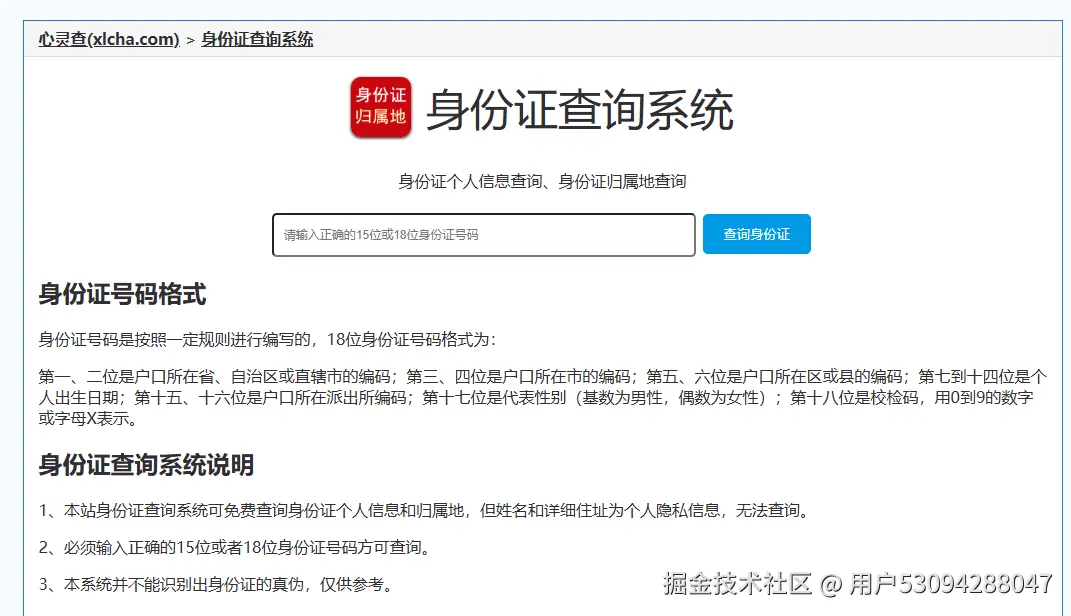Focus the ID number input field

(x=484, y=235)
